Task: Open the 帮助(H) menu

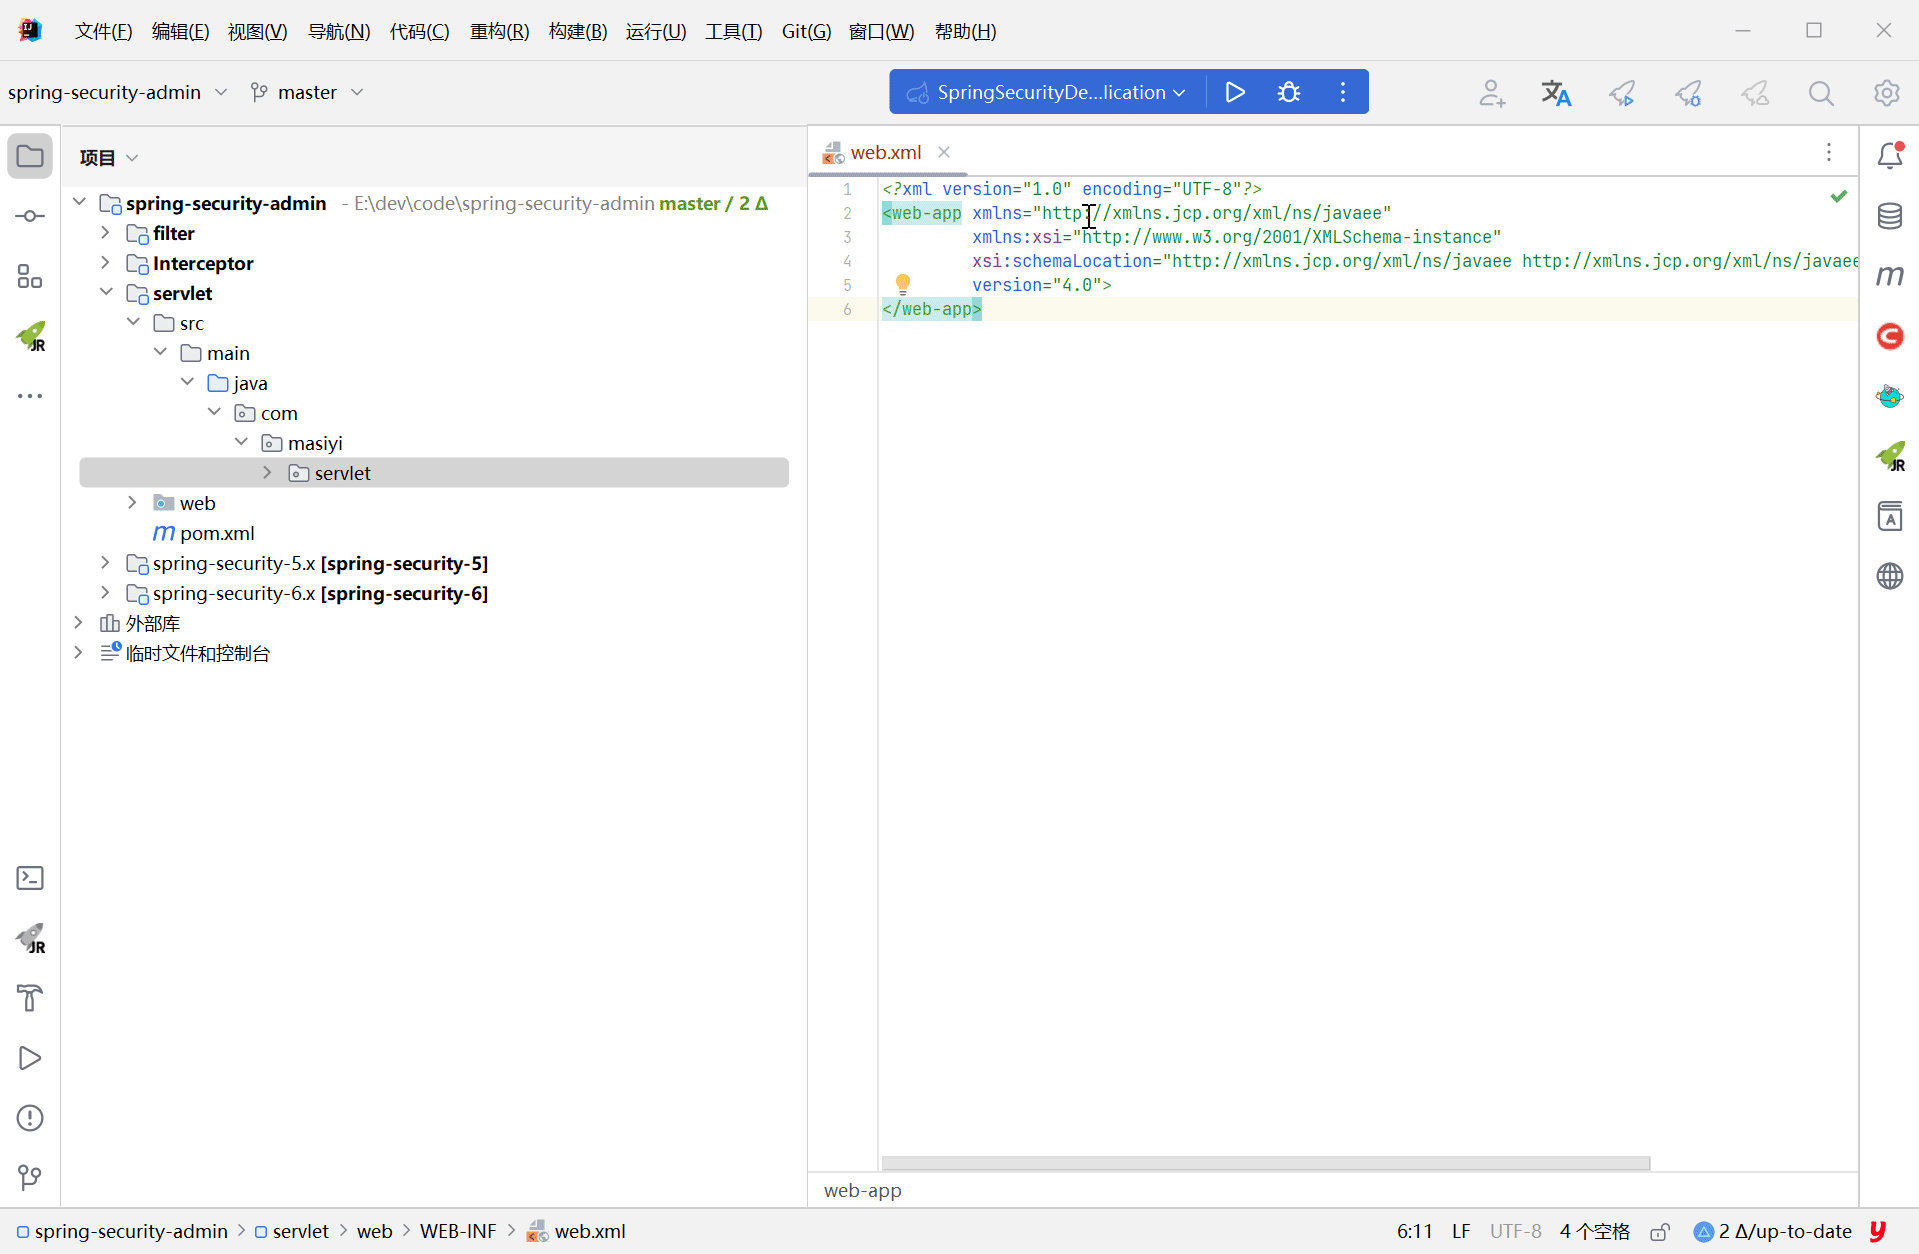Action: coord(965,32)
